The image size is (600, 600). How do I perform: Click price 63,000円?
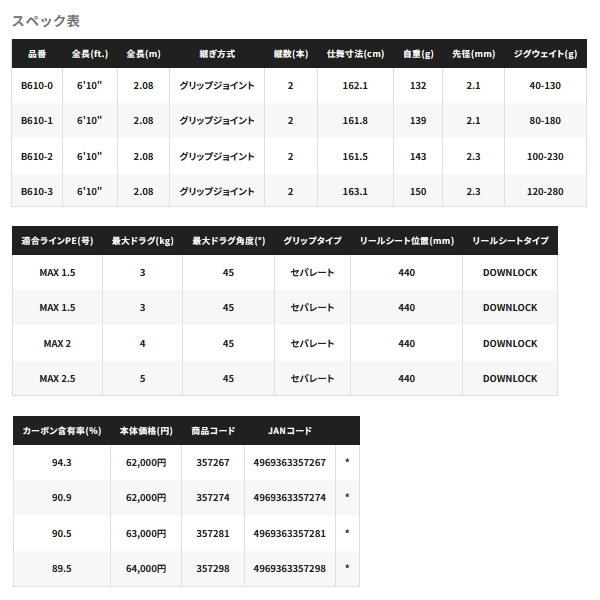click(x=146, y=534)
